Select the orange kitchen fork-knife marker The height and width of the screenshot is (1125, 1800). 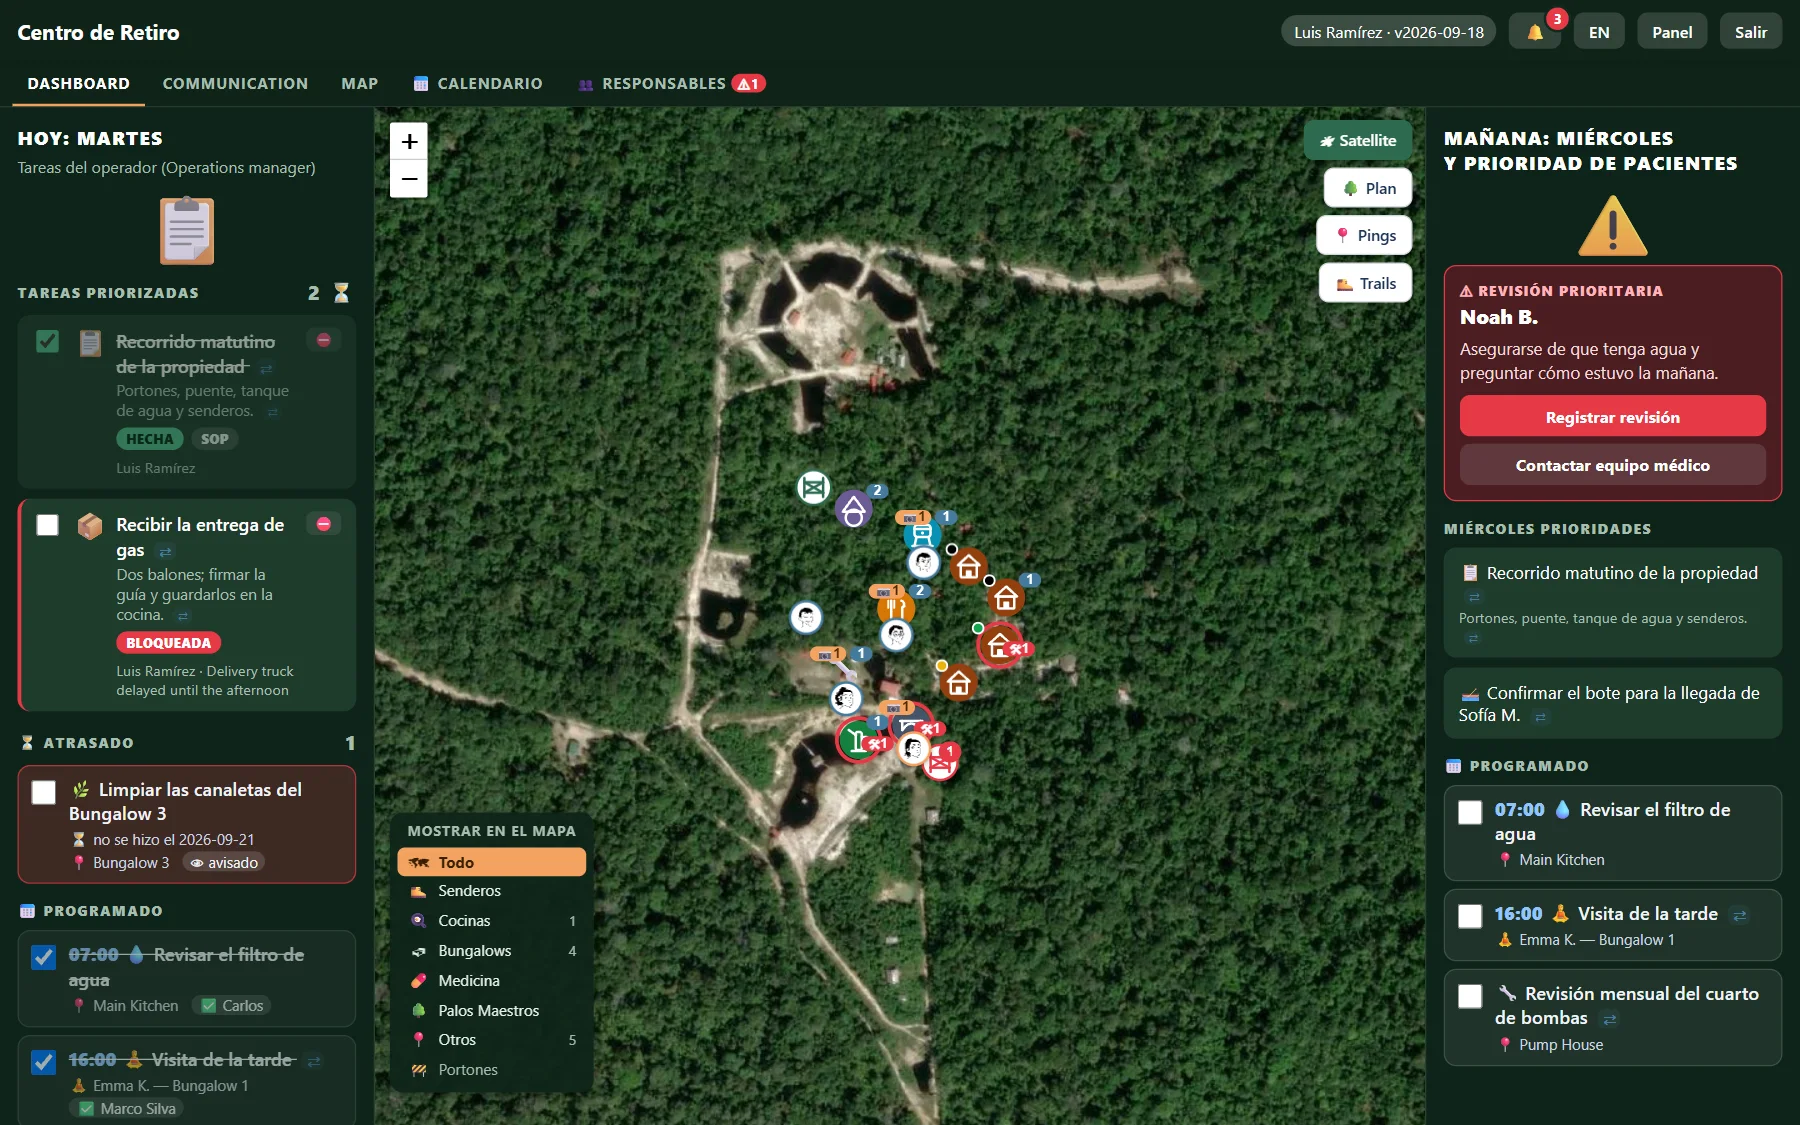click(x=895, y=607)
